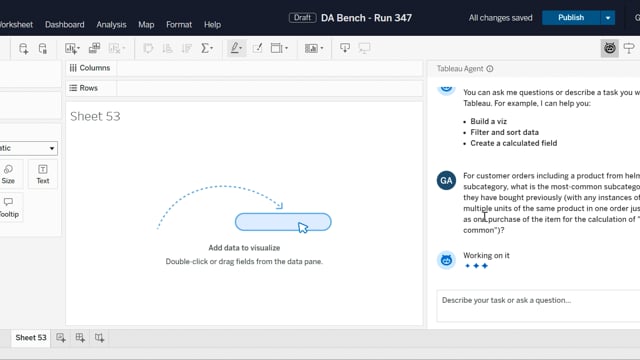Add a new story from bottom bar
Image resolution: width=640 pixels, height=360 pixels.
(99, 338)
